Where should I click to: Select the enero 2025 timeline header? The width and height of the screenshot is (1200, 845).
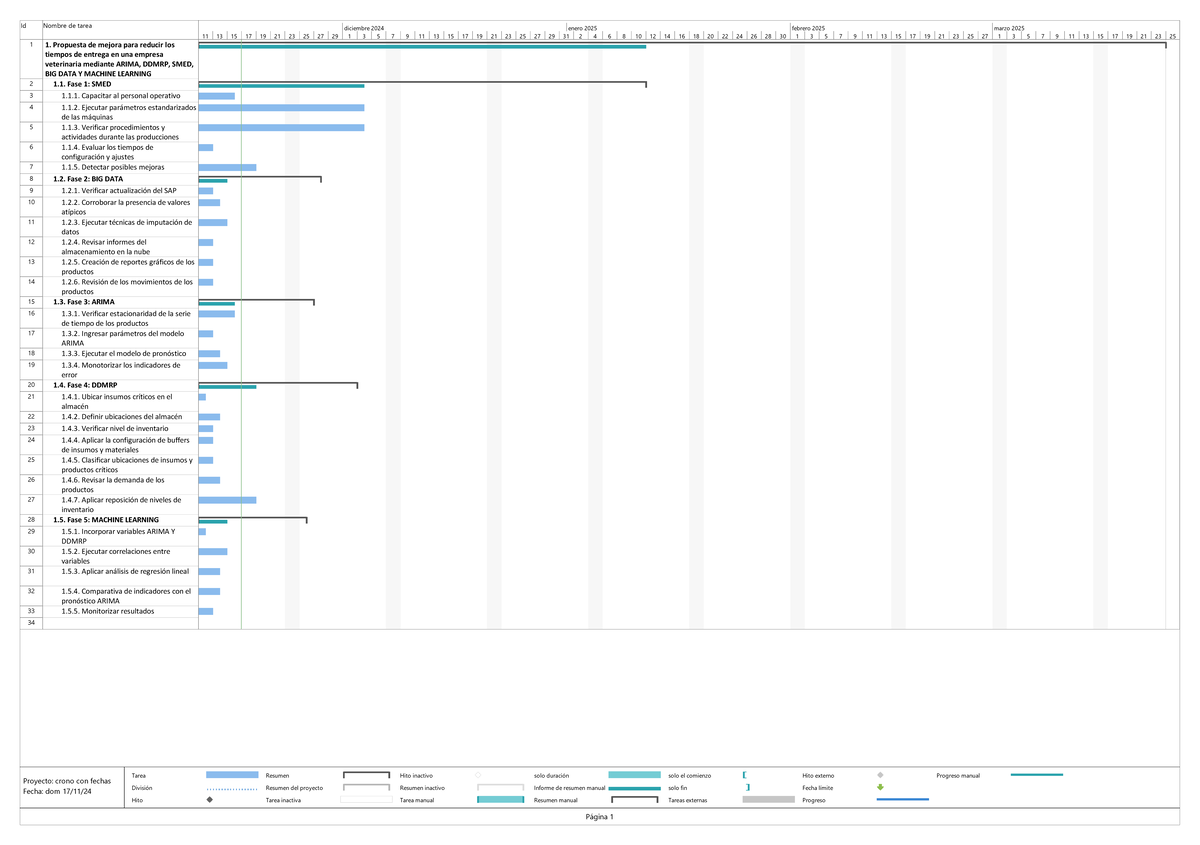(583, 28)
